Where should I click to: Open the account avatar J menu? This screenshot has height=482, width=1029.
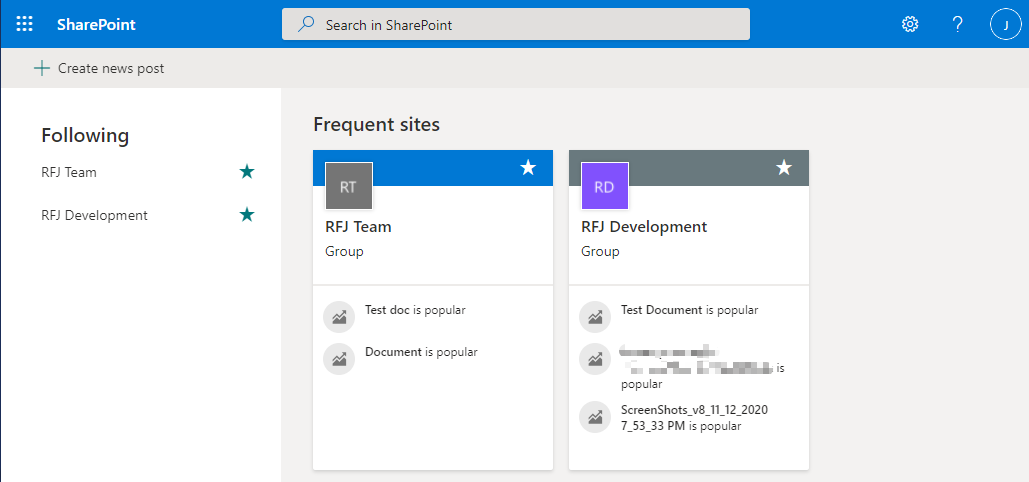tap(1005, 25)
